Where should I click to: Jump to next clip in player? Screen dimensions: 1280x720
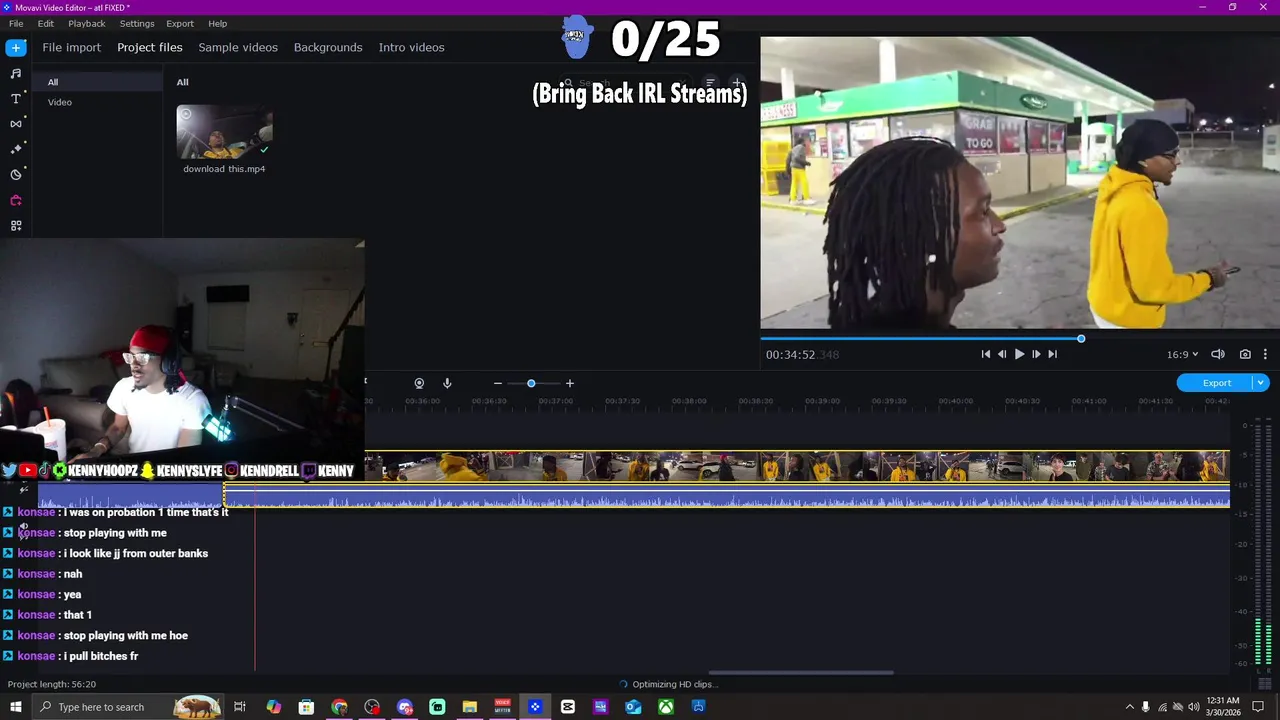[1052, 354]
